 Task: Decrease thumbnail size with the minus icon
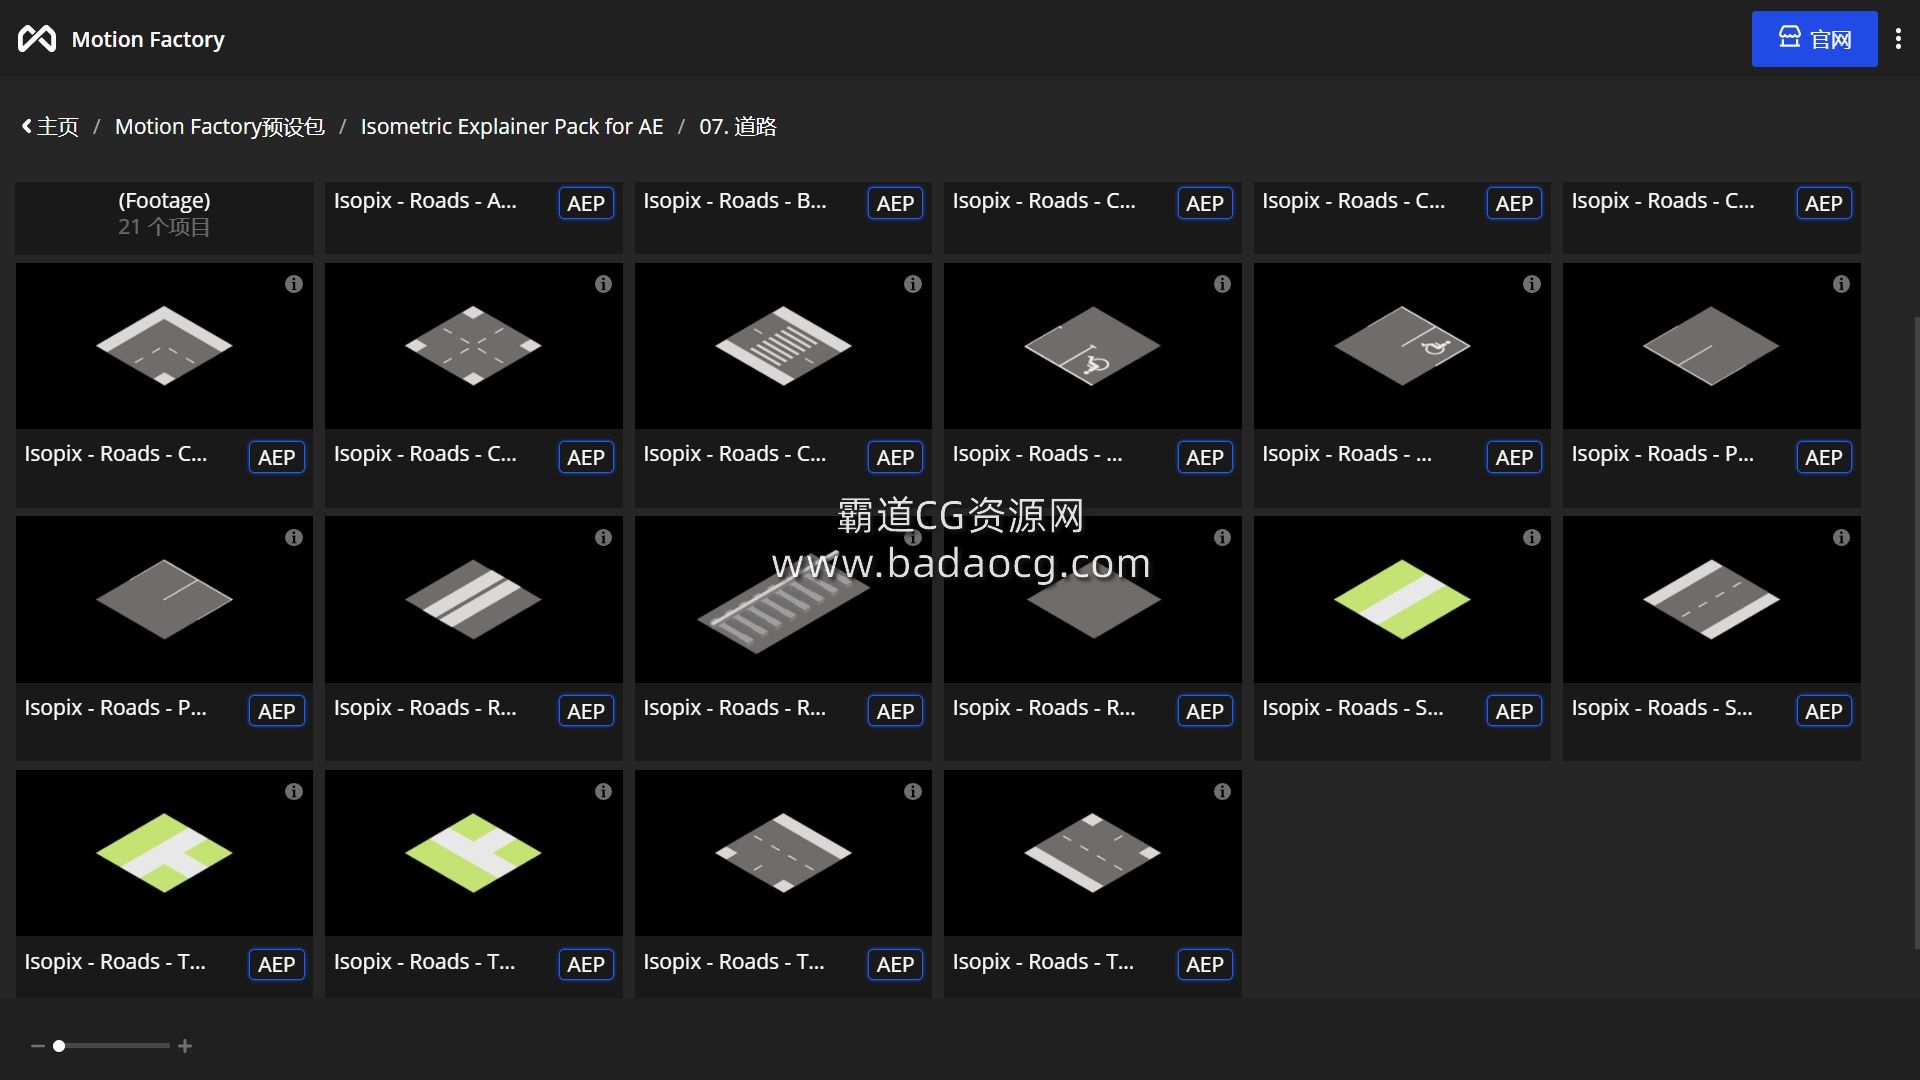click(x=38, y=1046)
